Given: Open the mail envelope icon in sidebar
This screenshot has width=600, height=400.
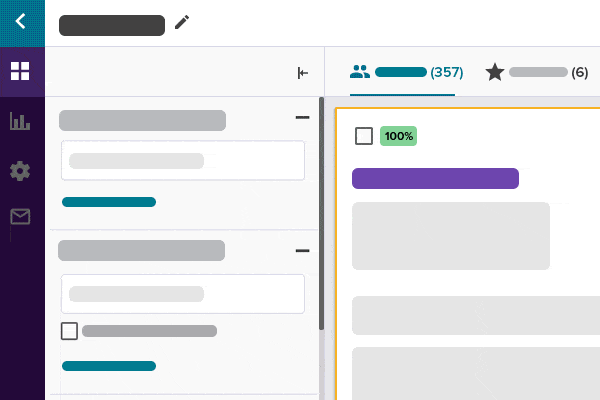Looking at the screenshot, I should [x=21, y=217].
